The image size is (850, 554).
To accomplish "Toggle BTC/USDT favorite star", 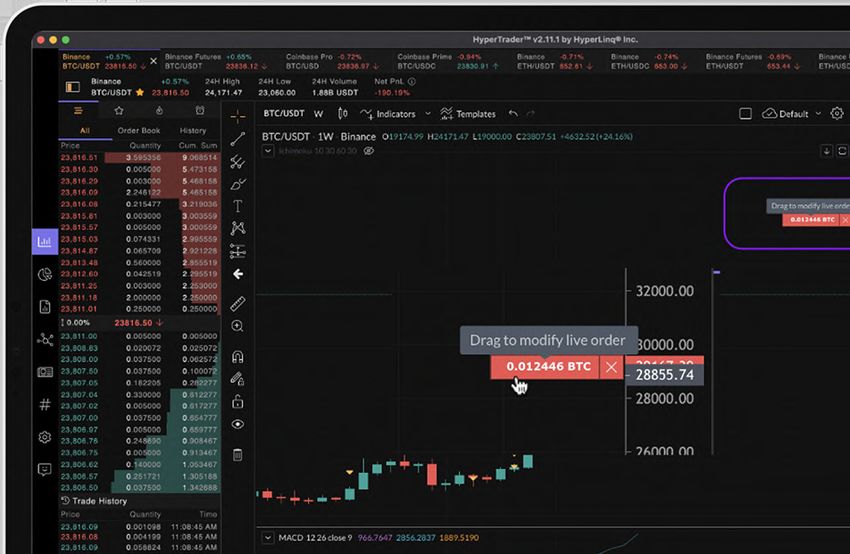I will tap(140, 92).
